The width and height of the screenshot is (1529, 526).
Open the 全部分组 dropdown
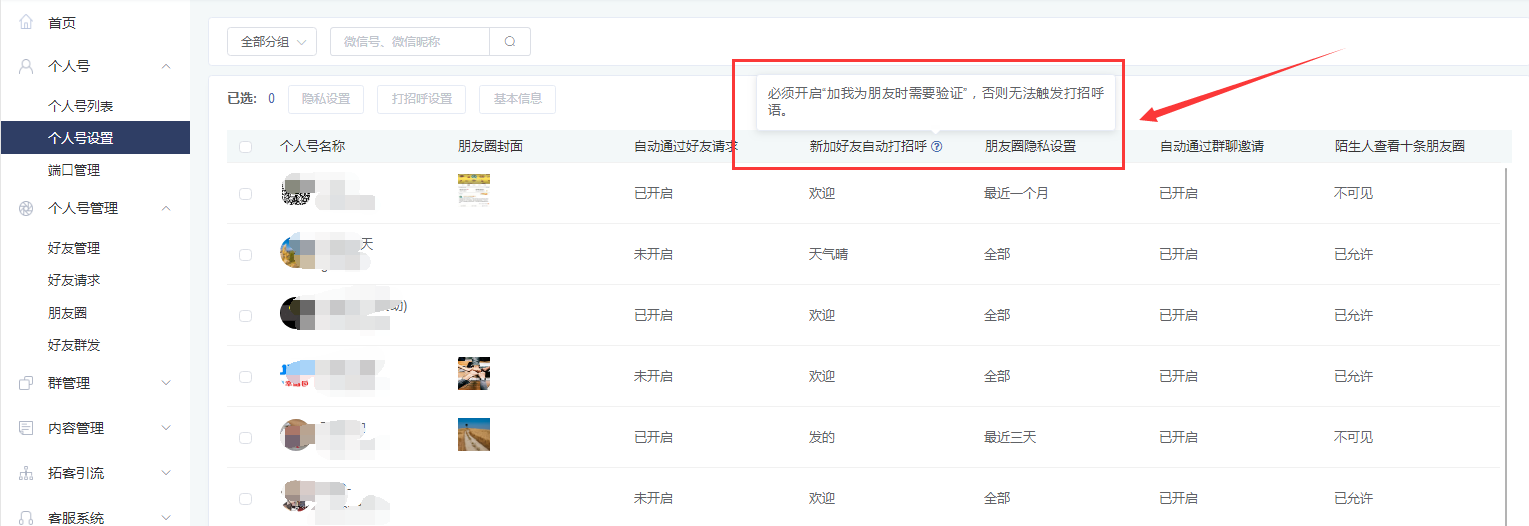pyautogui.click(x=272, y=42)
